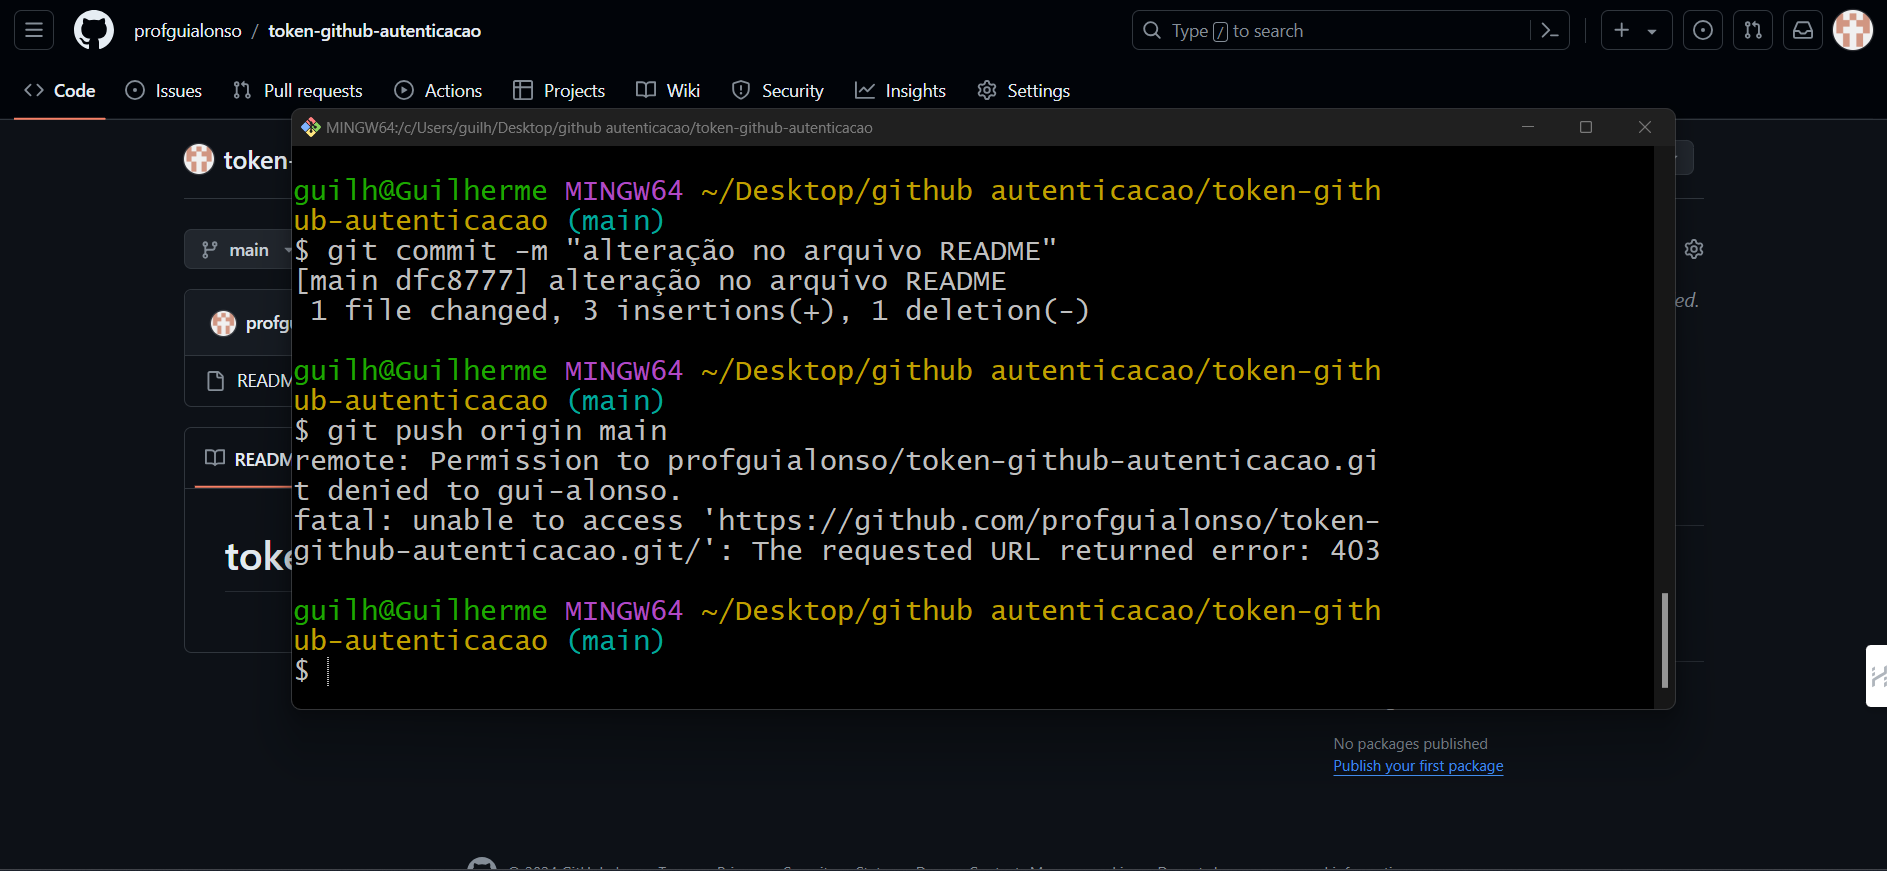Screen dimensions: 1887x871
Task: Maximize the MINGW64 terminal window
Action: coord(1586,127)
